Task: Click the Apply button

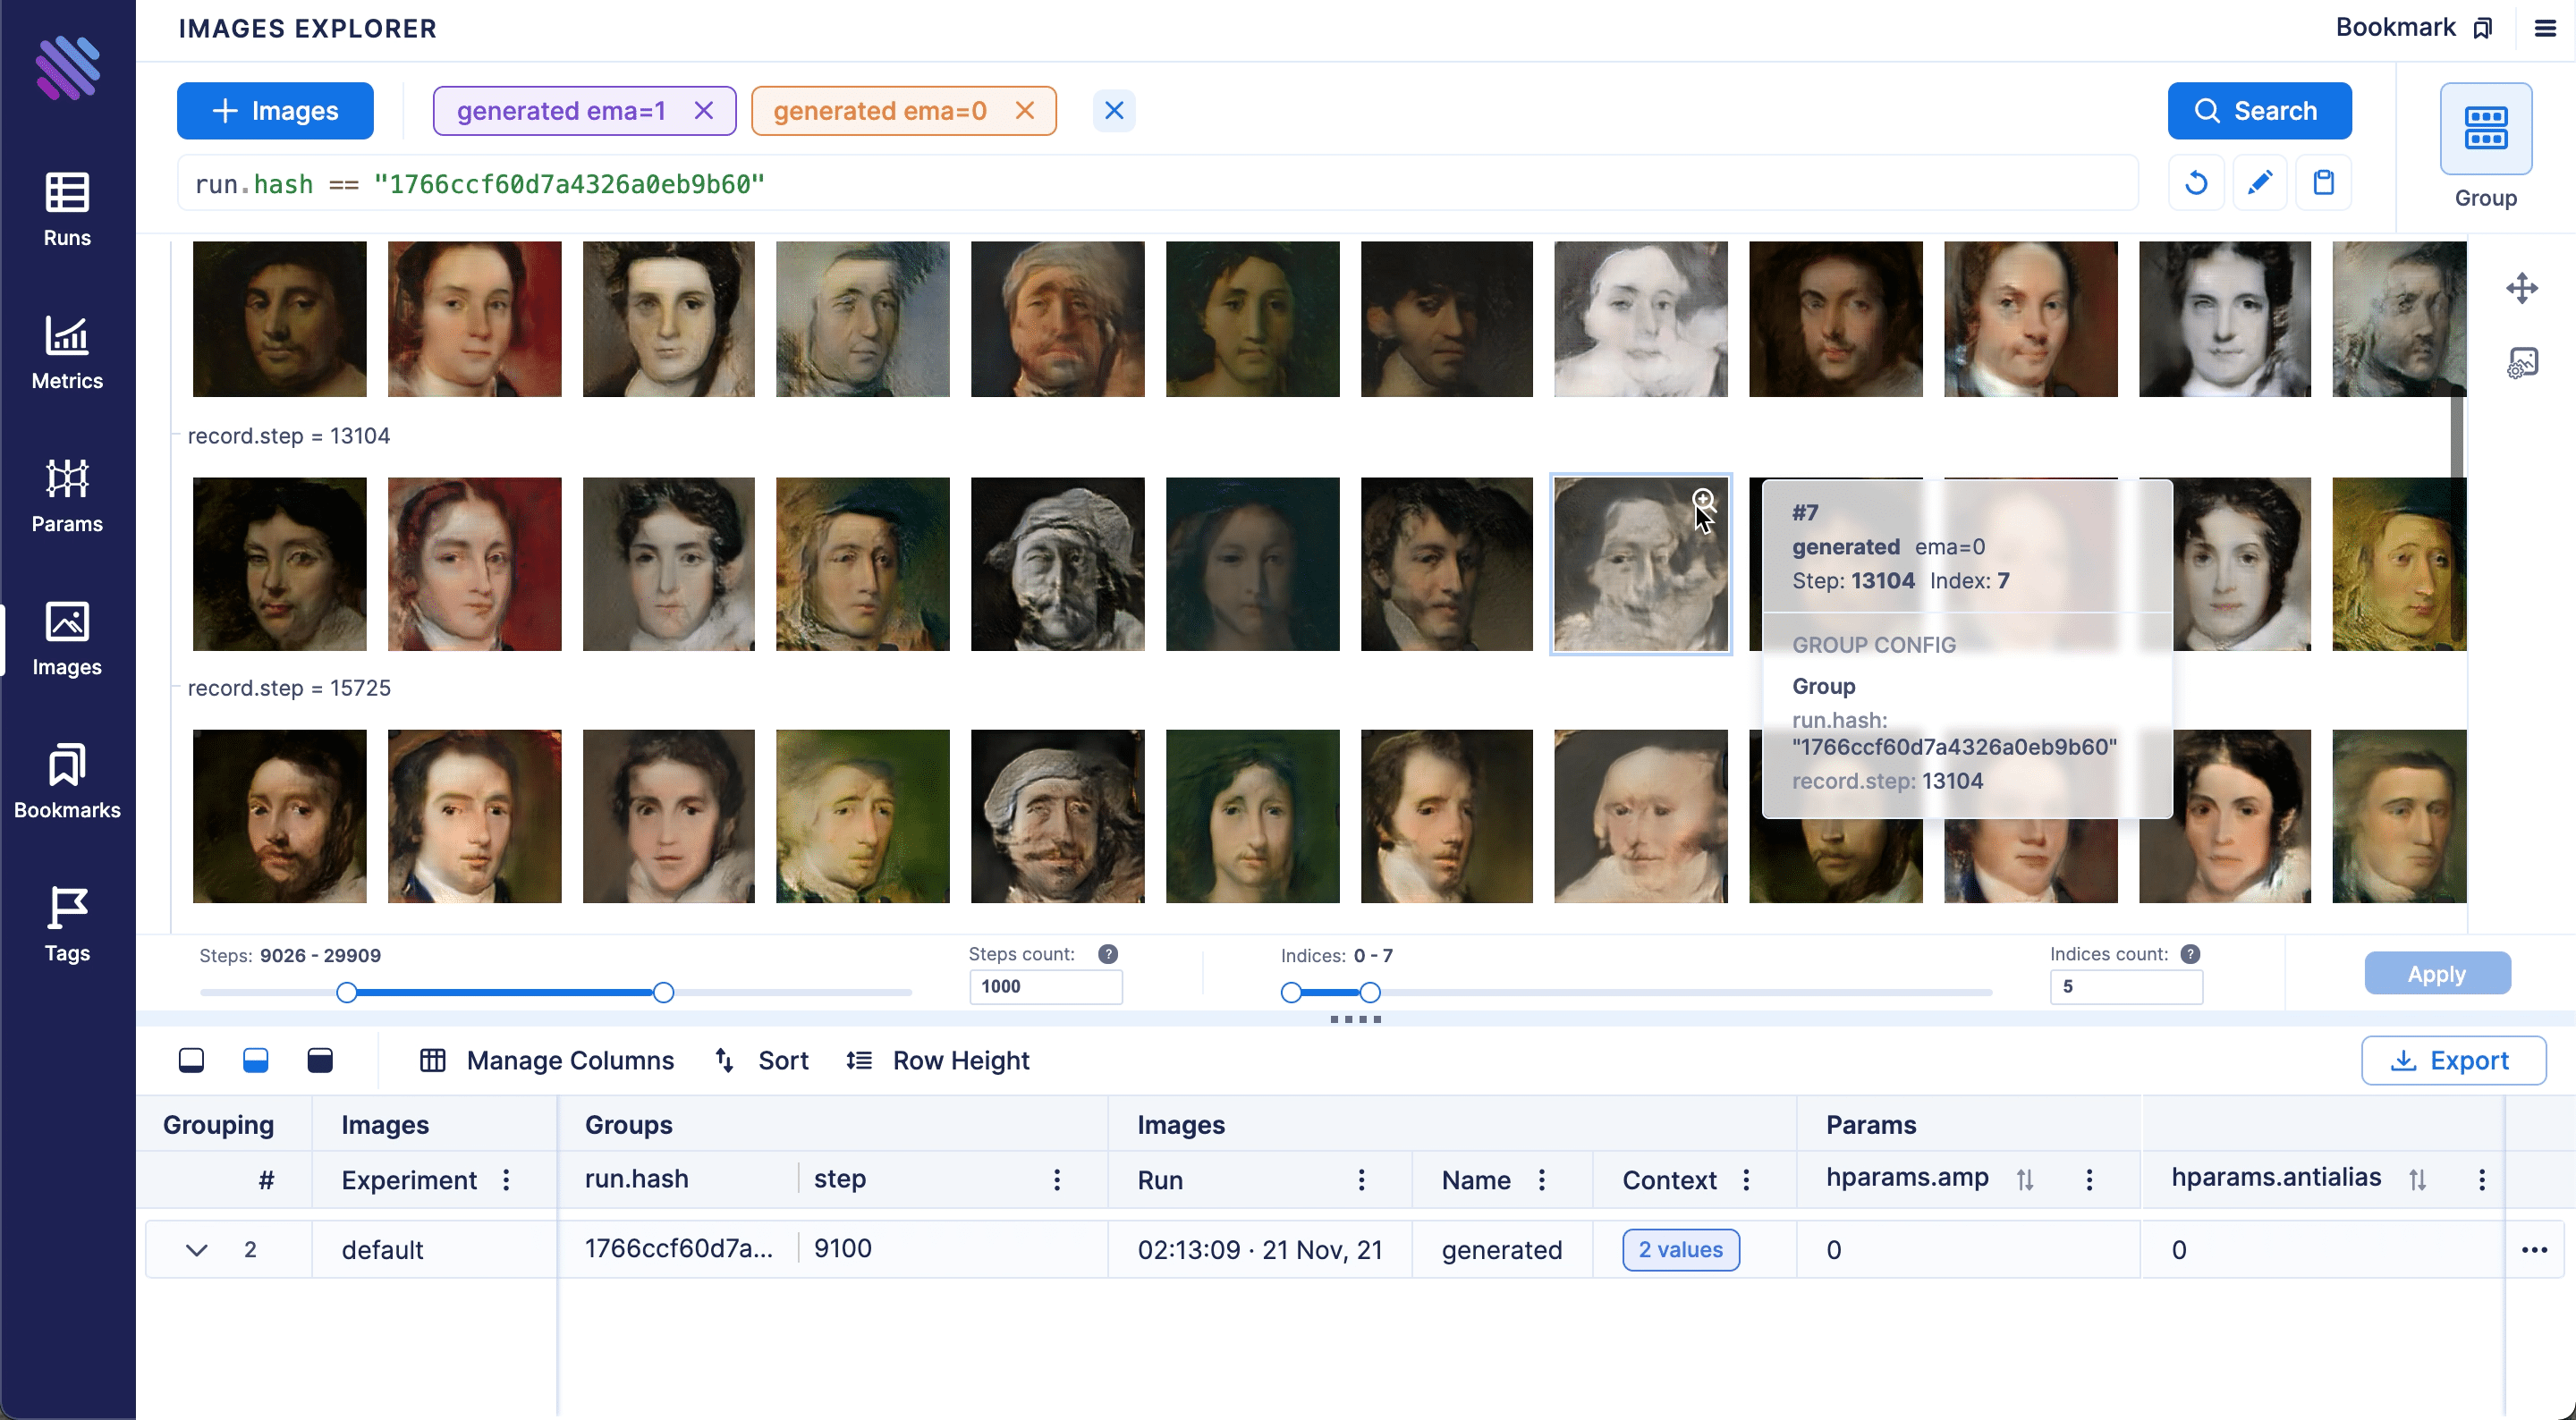Action: tap(2437, 973)
